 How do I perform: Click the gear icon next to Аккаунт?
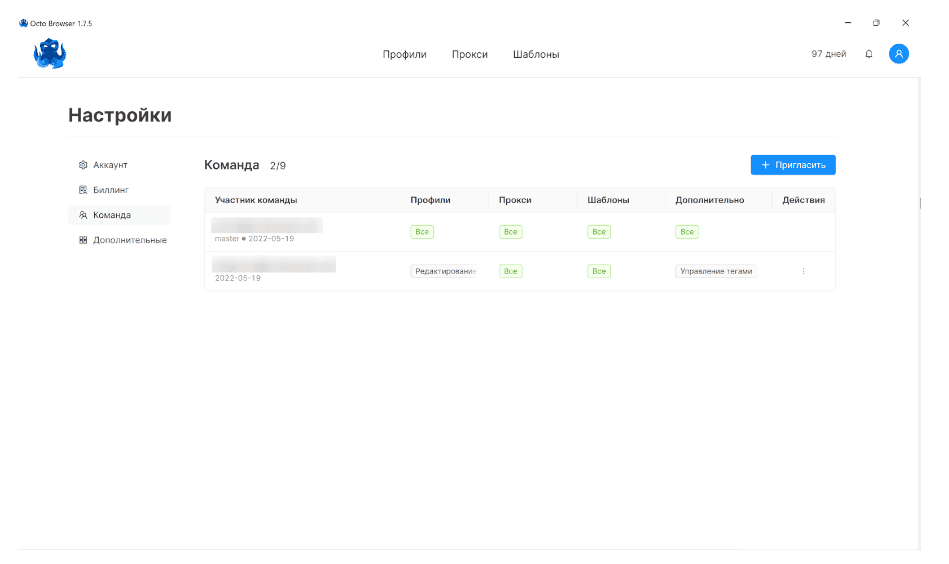coord(83,165)
